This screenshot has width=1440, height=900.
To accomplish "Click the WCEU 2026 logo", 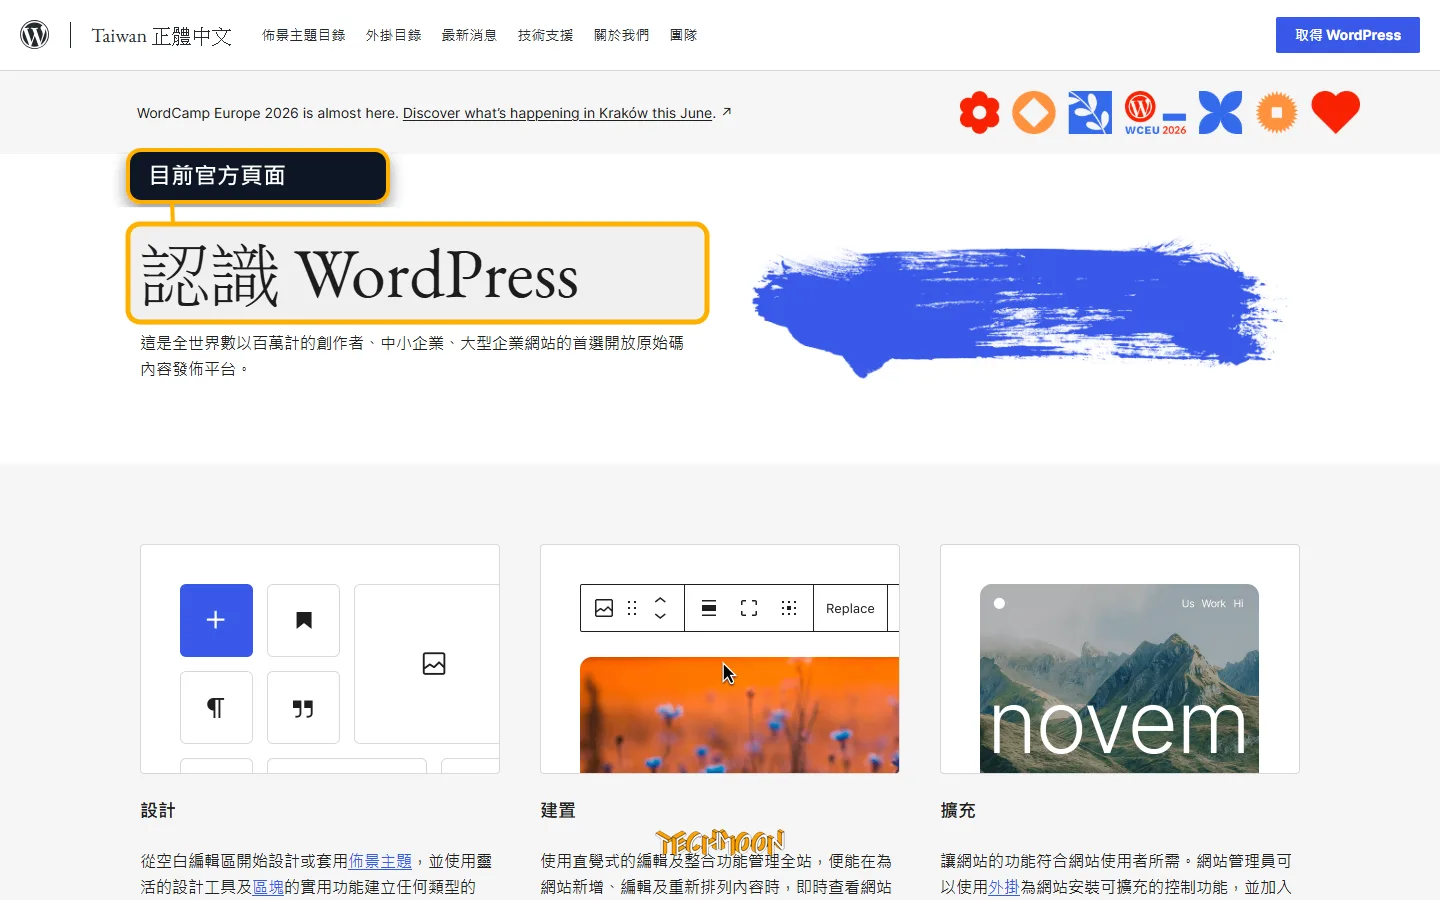I will [x=1156, y=113].
